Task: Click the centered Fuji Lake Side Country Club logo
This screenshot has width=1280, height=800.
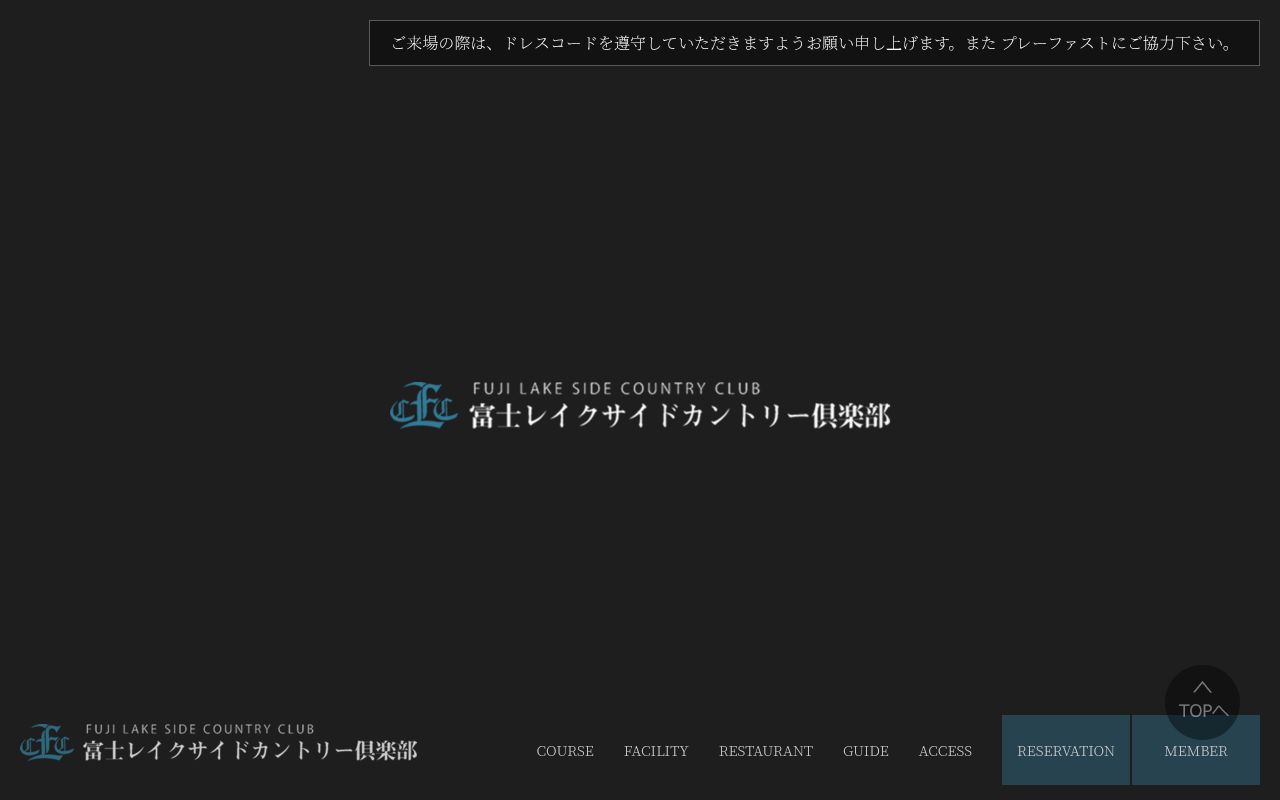Action: 640,405
